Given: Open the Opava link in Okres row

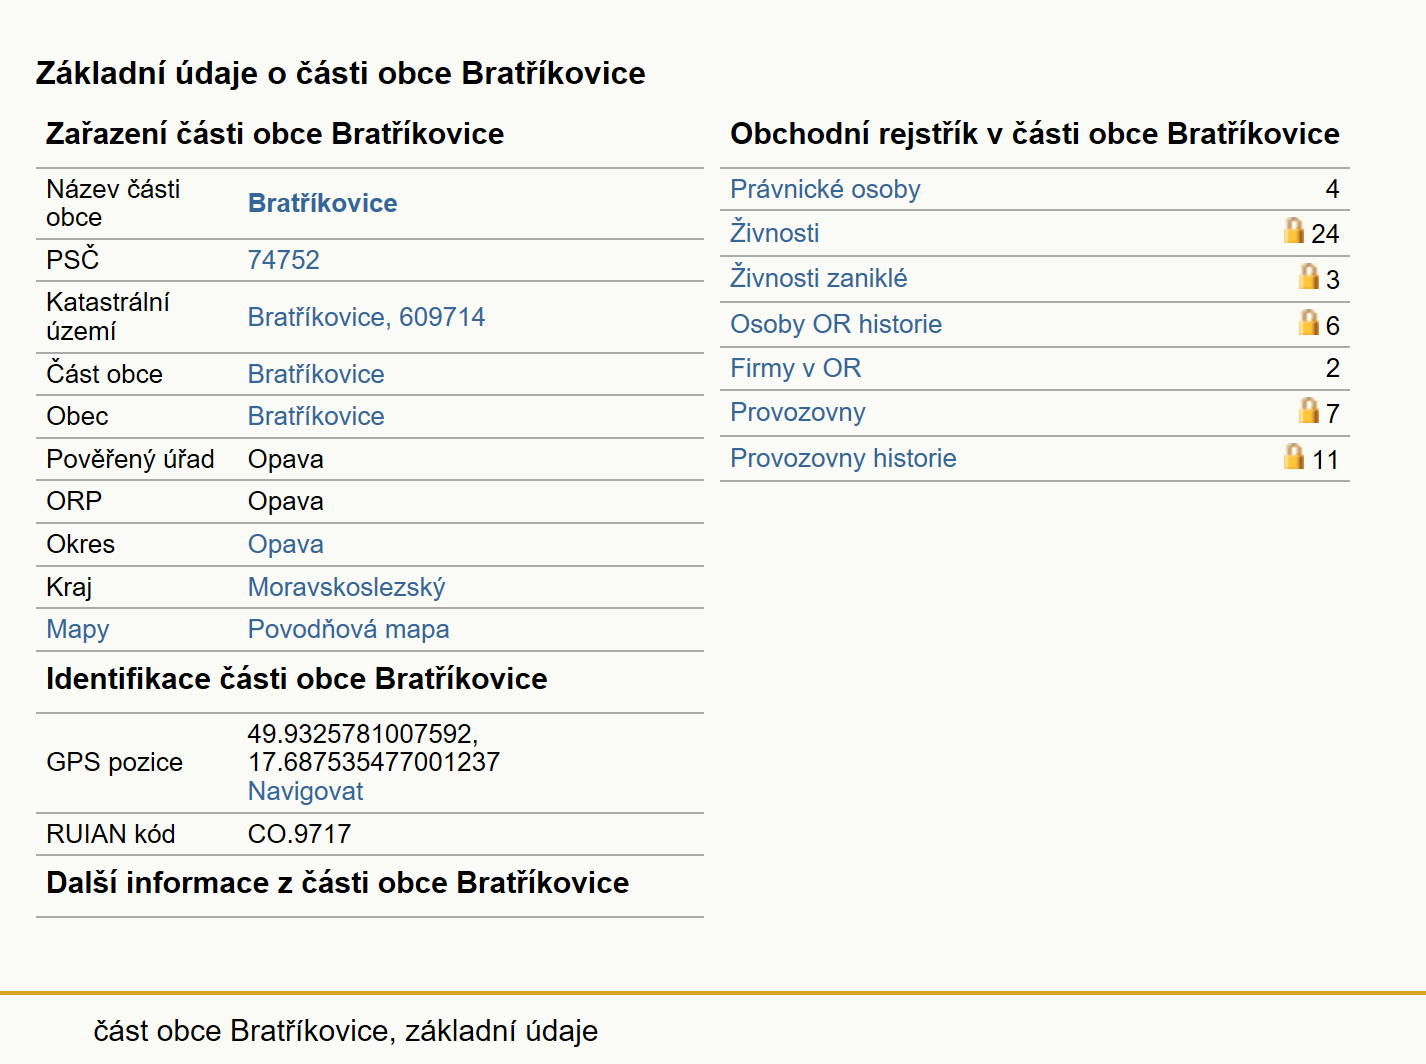Looking at the screenshot, I should tap(286, 544).
